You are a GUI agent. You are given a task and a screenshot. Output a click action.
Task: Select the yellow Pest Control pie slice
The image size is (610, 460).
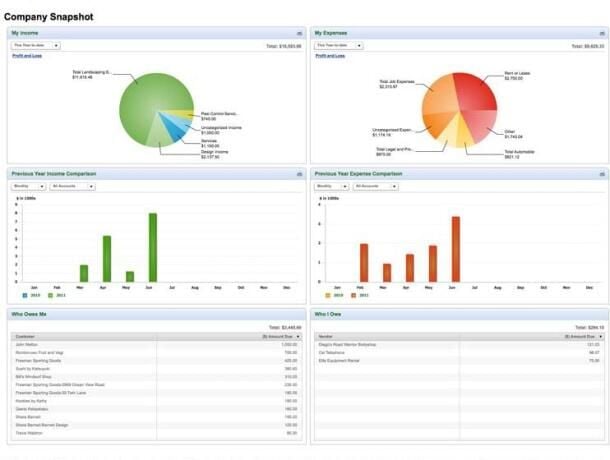tap(183, 114)
